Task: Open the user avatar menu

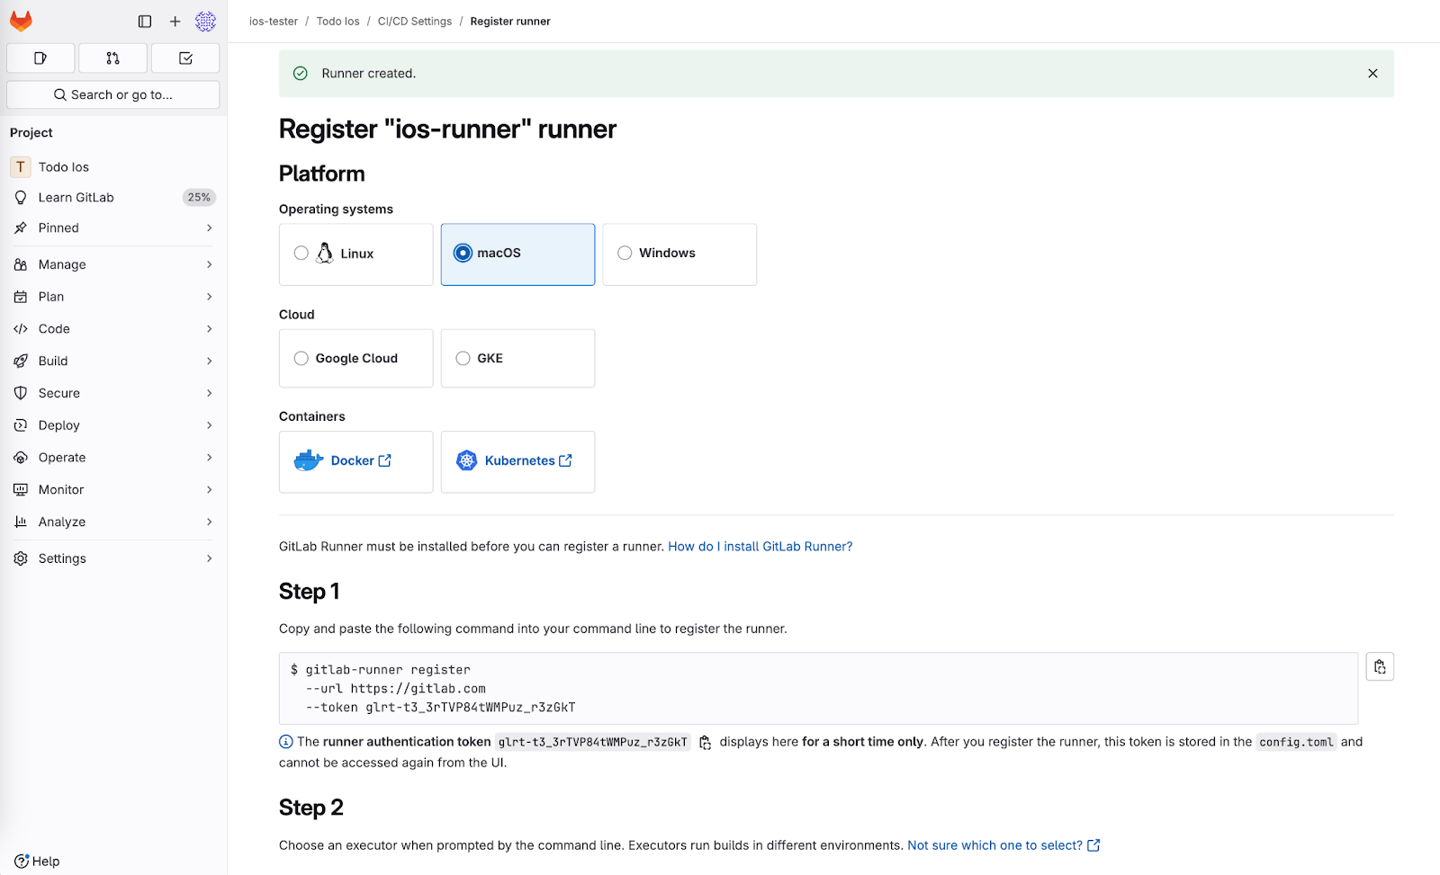Action: (x=205, y=21)
